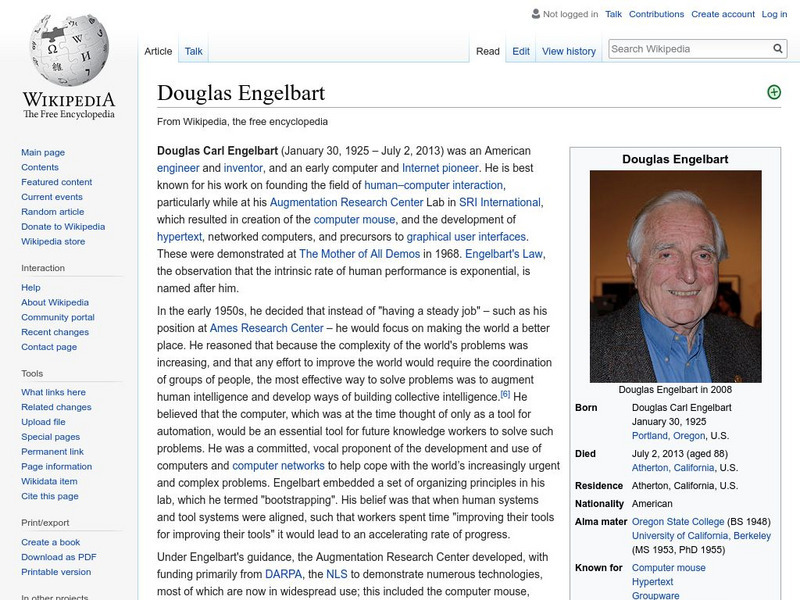Open the Edit tab
This screenshot has height=600, width=800.
pos(521,51)
